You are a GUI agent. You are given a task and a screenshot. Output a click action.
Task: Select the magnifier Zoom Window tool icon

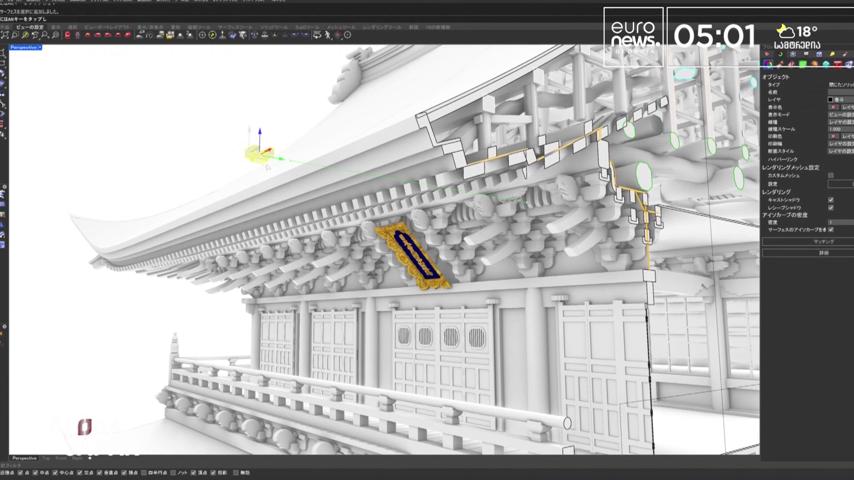[15, 35]
